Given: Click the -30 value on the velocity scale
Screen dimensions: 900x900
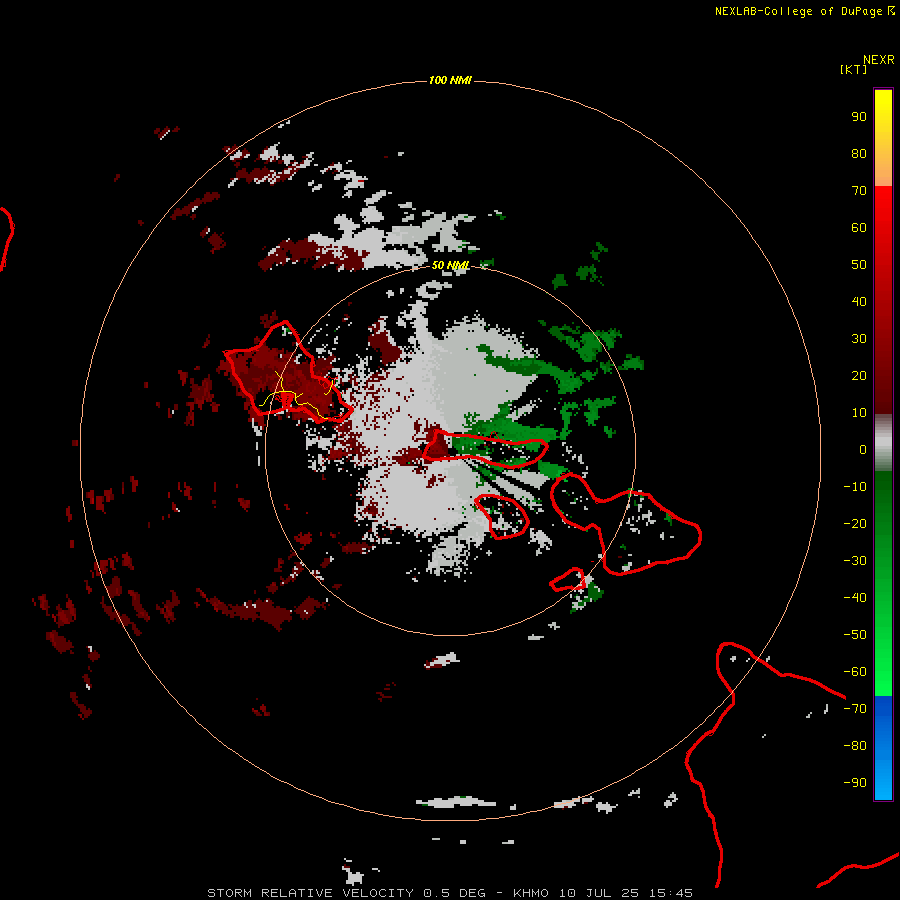Looking at the screenshot, I should click(x=855, y=561).
